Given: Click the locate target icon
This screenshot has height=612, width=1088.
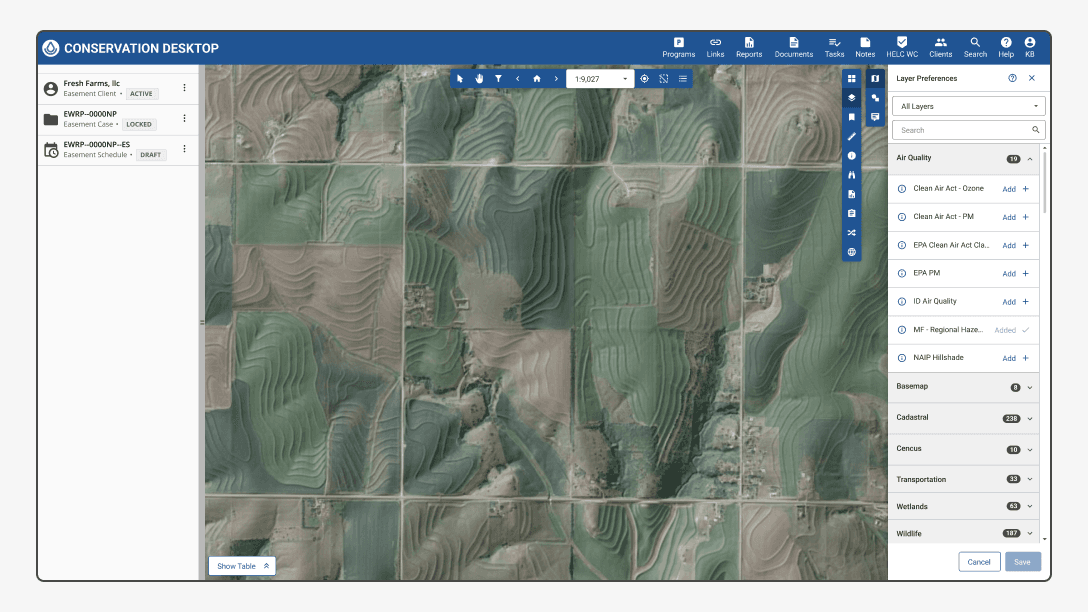Looking at the screenshot, I should click(x=644, y=78).
